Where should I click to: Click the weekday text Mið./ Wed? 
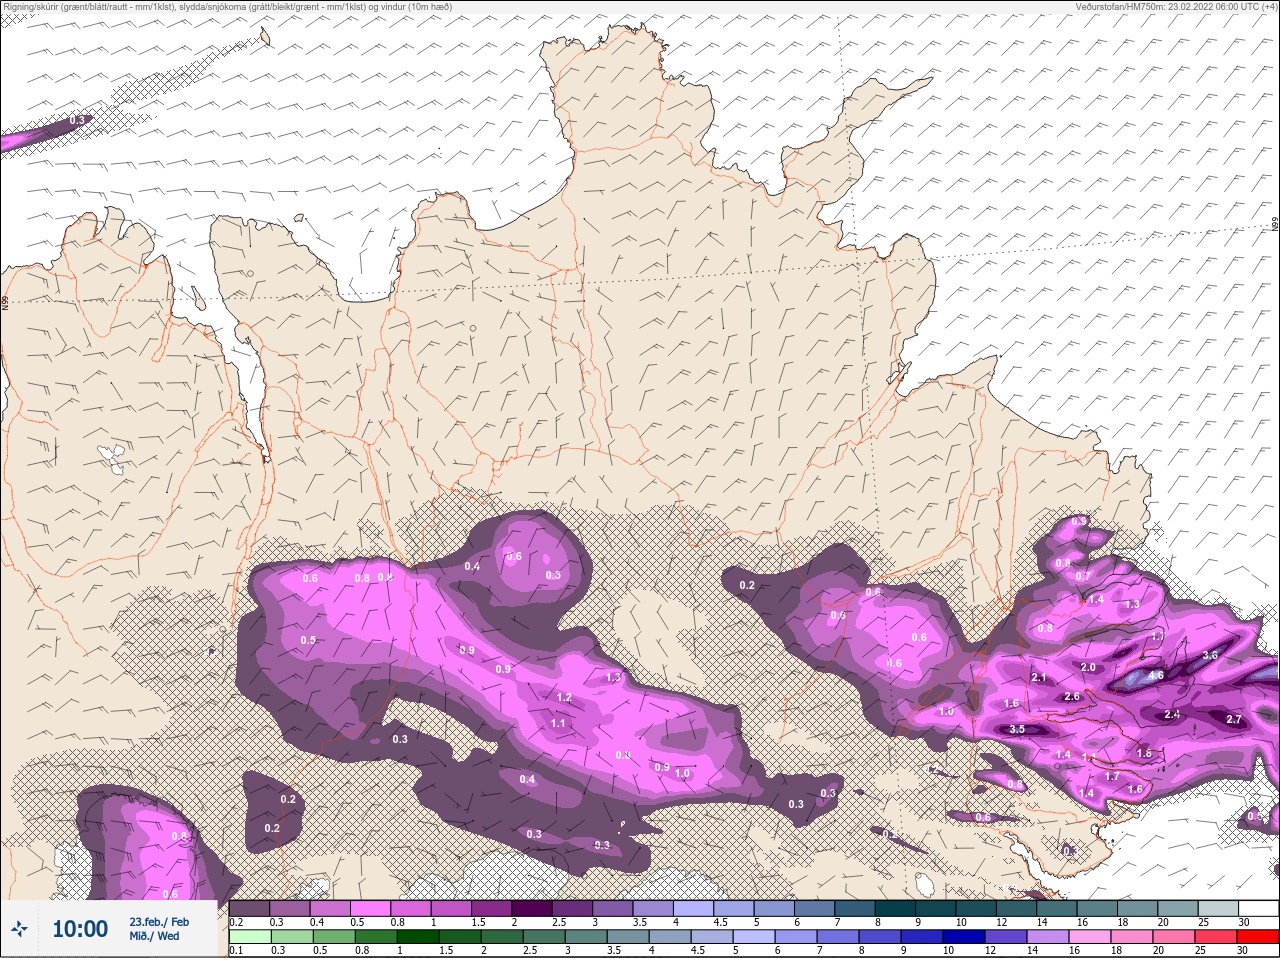click(x=154, y=936)
